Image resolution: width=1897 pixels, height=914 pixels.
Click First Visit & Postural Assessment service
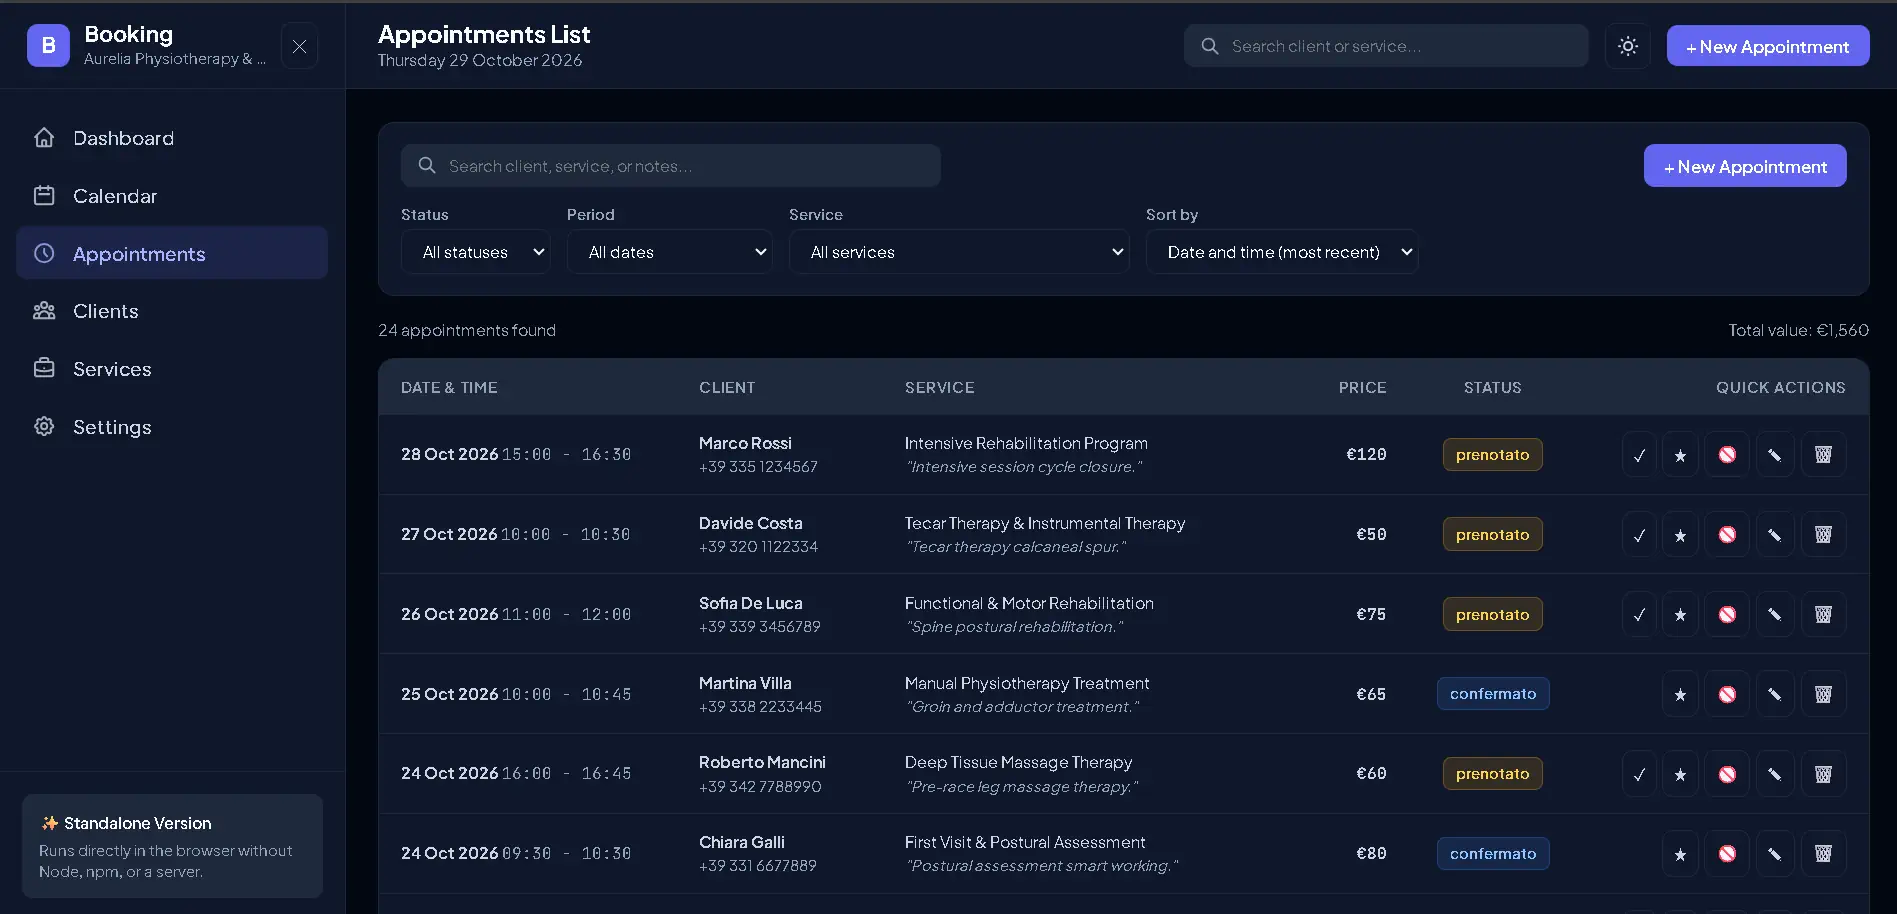point(1025,843)
